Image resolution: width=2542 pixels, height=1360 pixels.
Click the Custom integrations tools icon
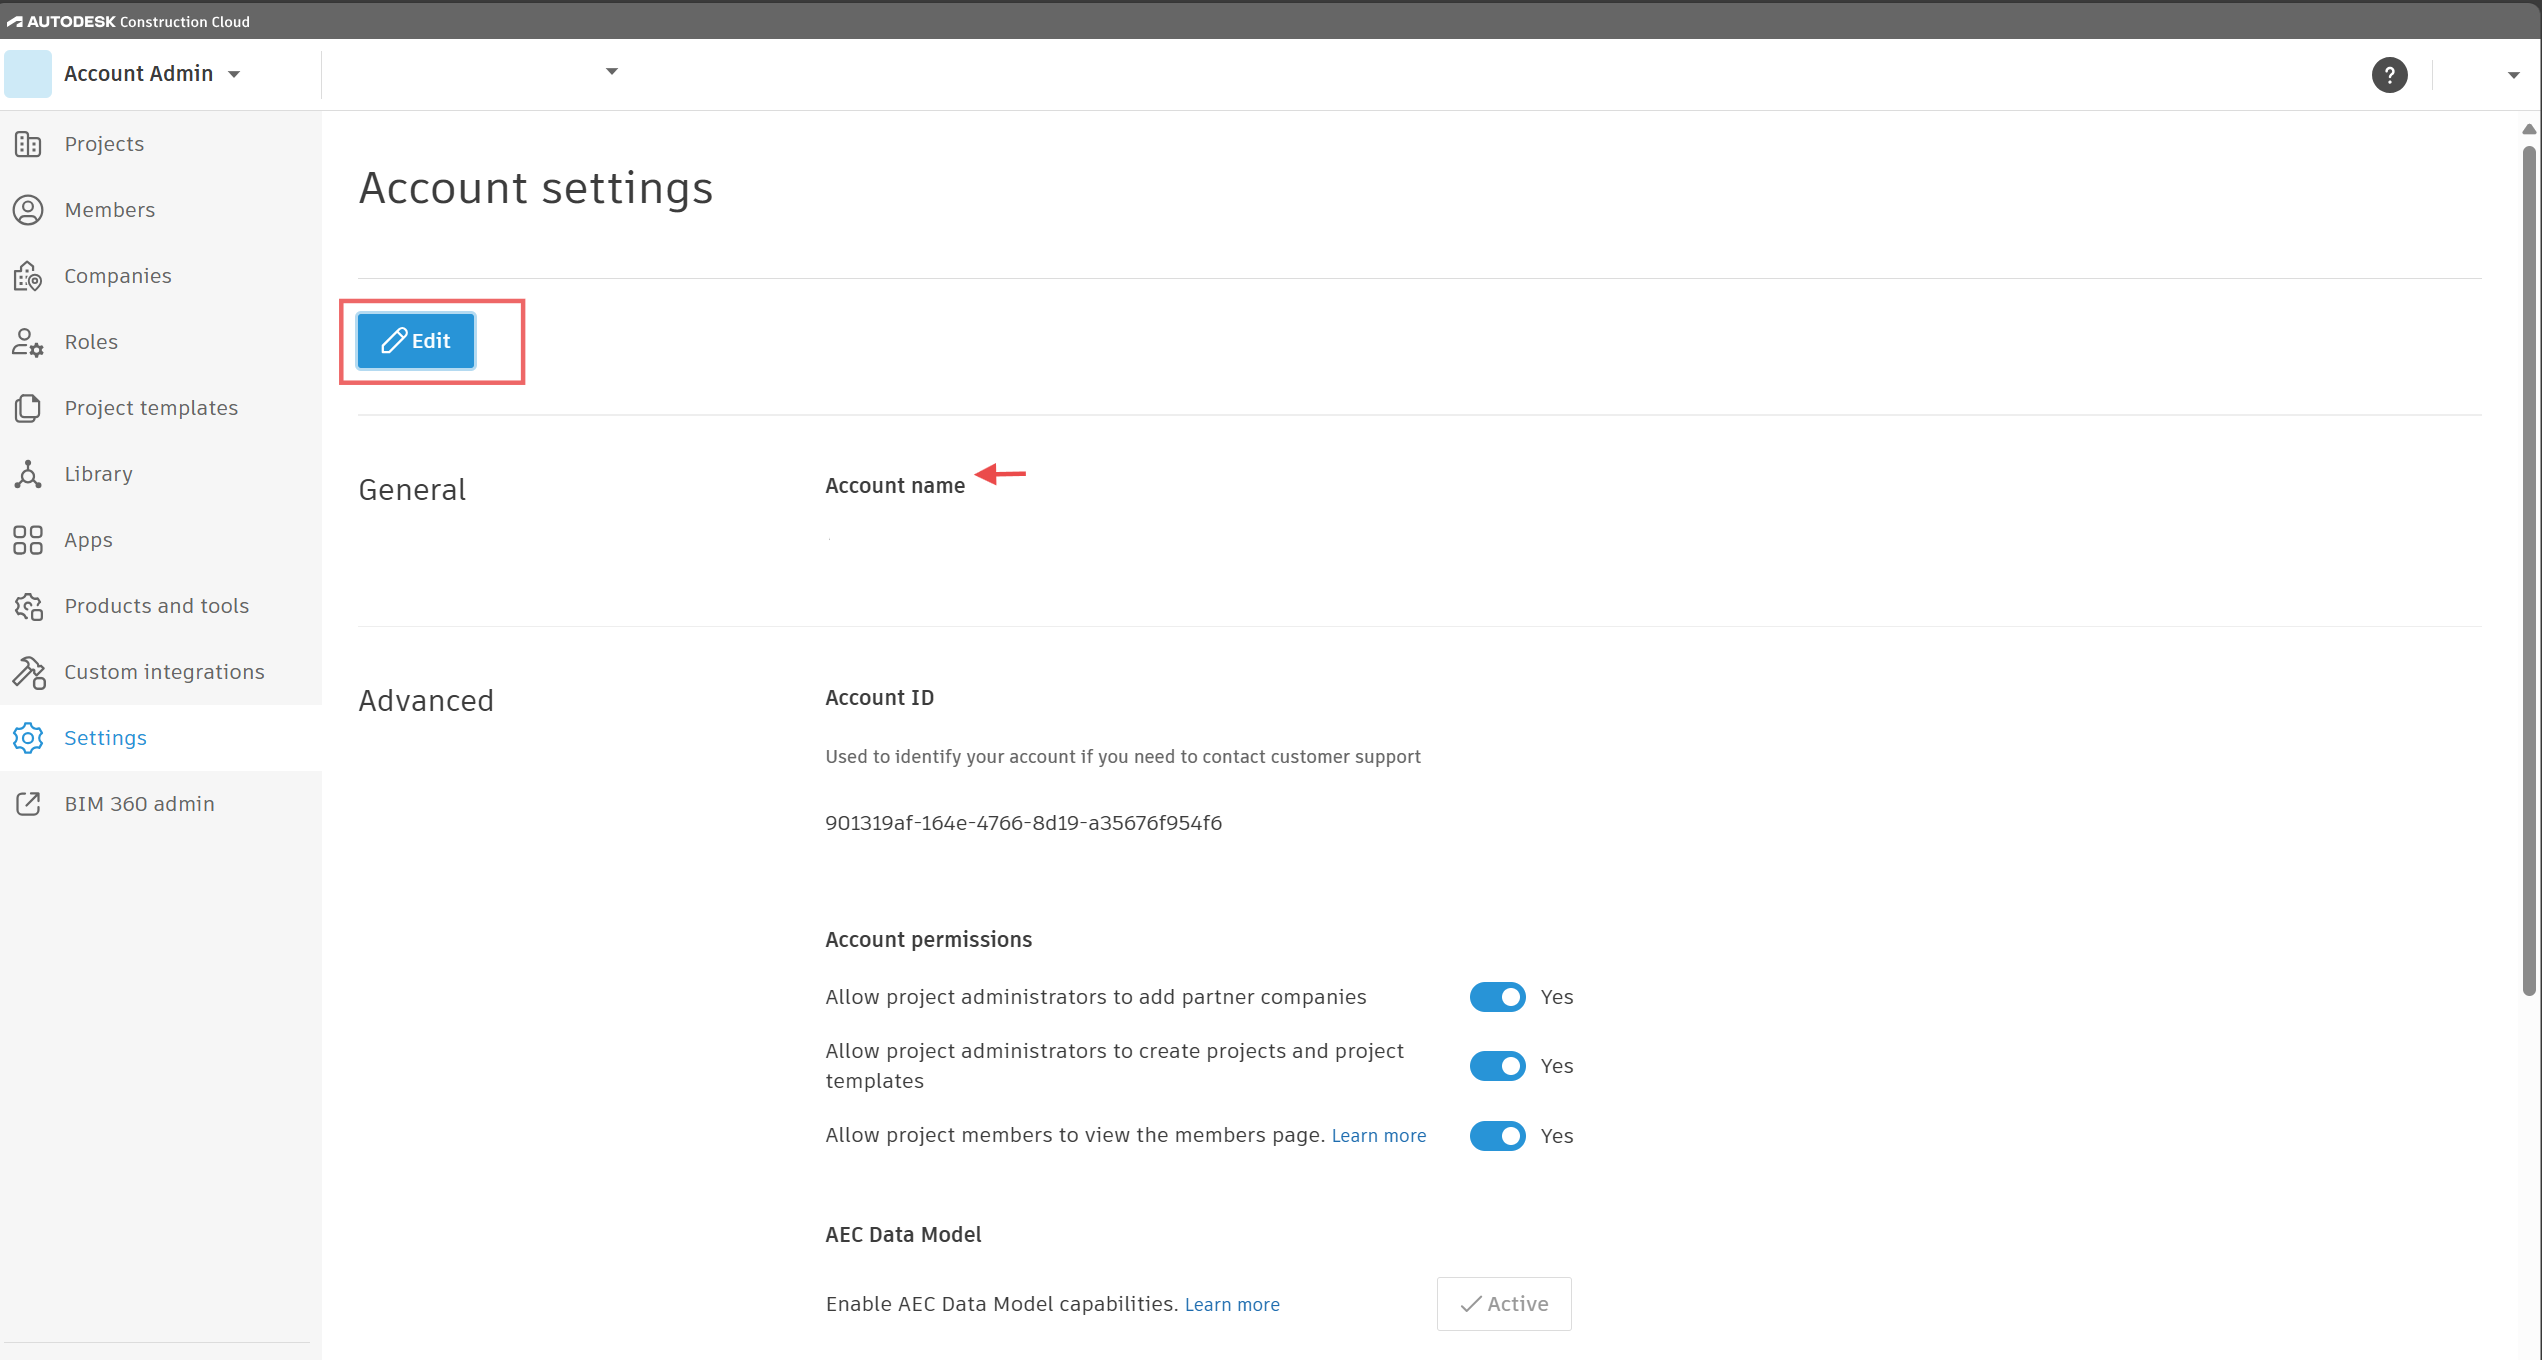click(x=28, y=672)
